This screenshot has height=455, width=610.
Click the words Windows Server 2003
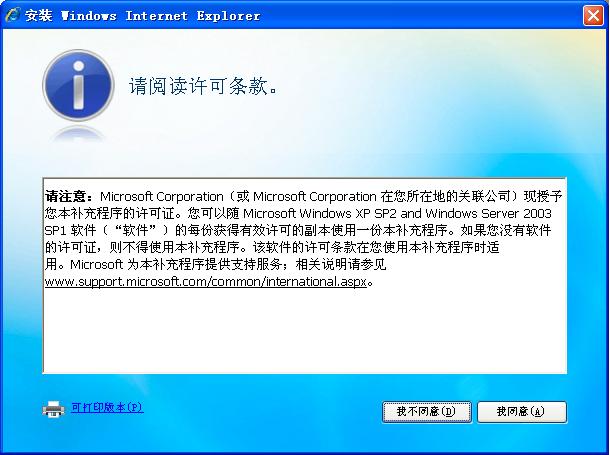point(488,214)
